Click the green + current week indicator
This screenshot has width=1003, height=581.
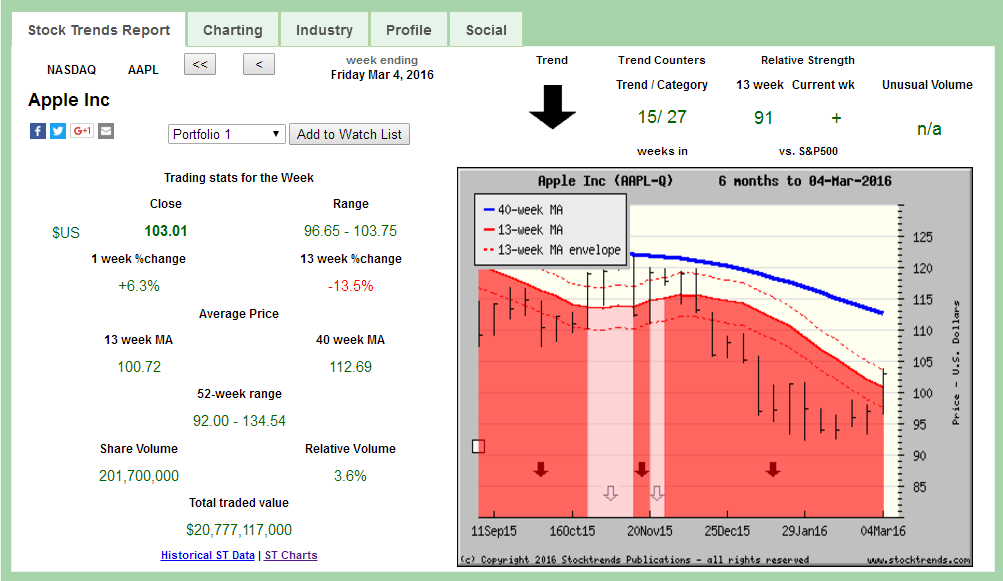click(x=836, y=118)
